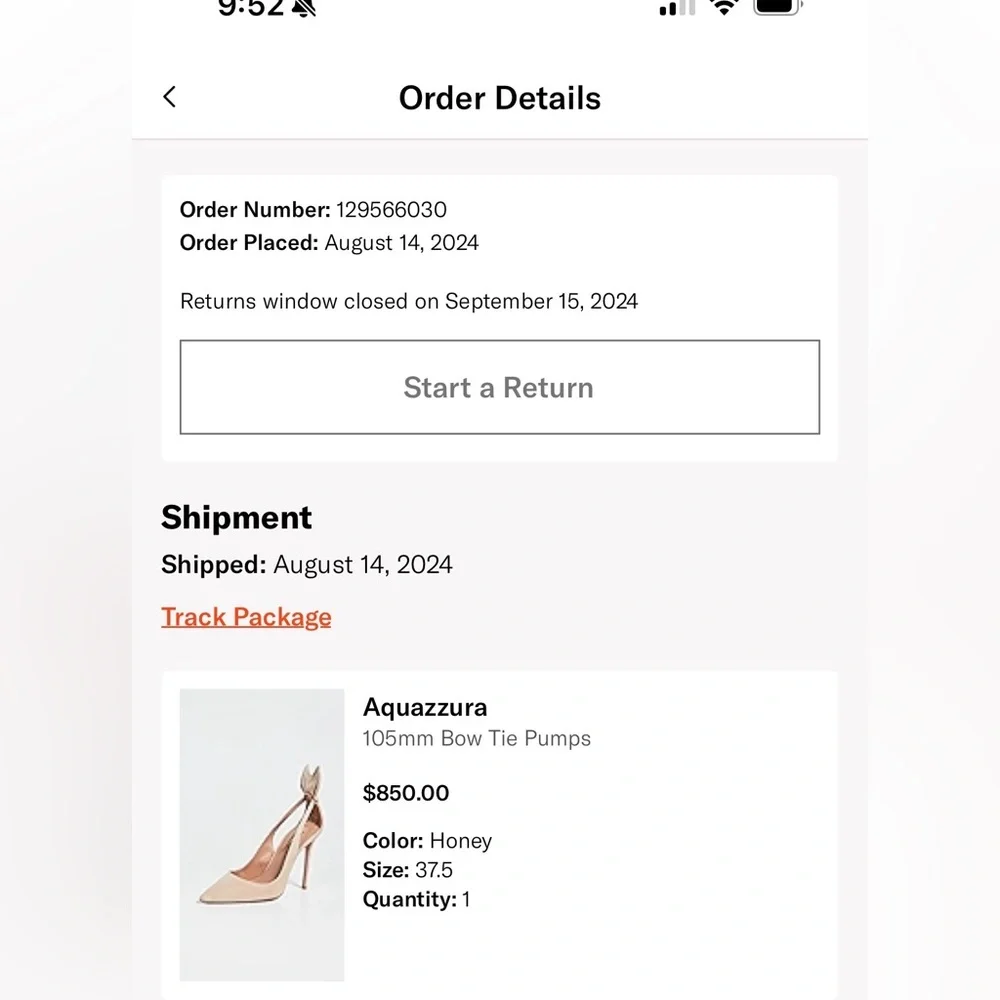Screen dimensions: 1000x1000
Task: Tap the battery indicator icon
Action: [x=777, y=8]
